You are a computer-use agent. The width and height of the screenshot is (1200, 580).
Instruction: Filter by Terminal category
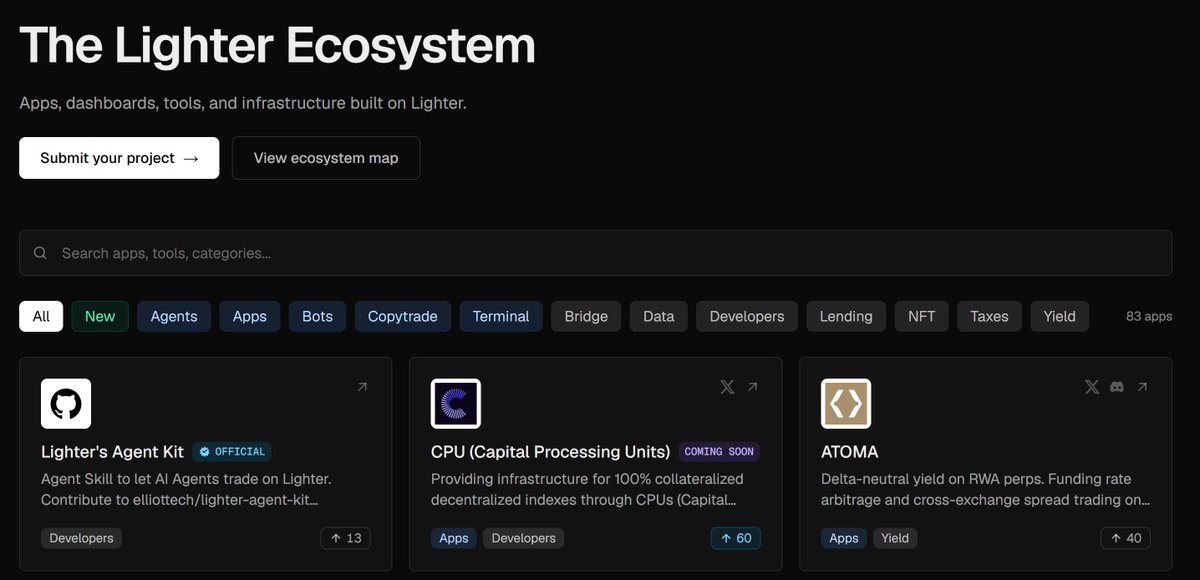501,316
